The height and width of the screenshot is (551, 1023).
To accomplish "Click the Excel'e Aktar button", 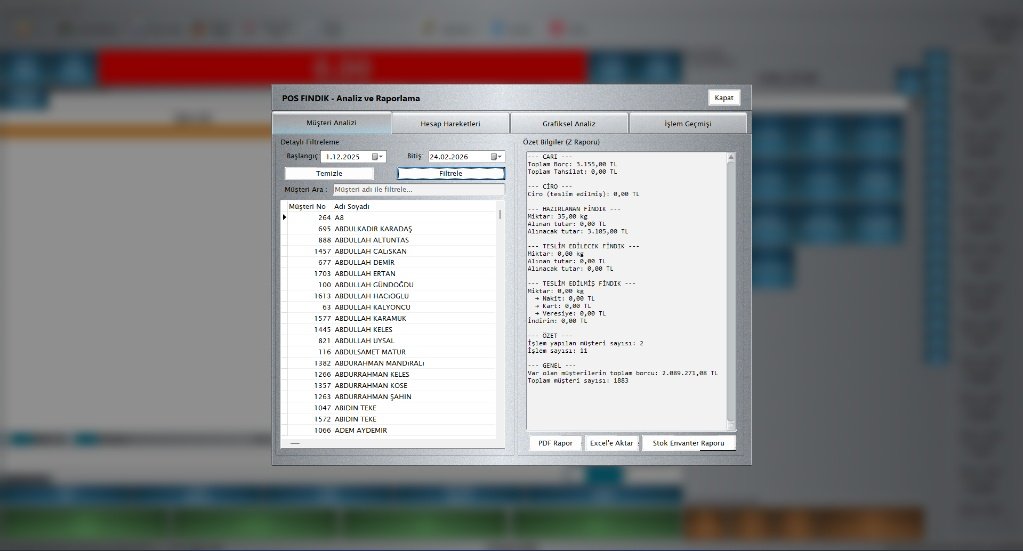I will click(x=612, y=442).
